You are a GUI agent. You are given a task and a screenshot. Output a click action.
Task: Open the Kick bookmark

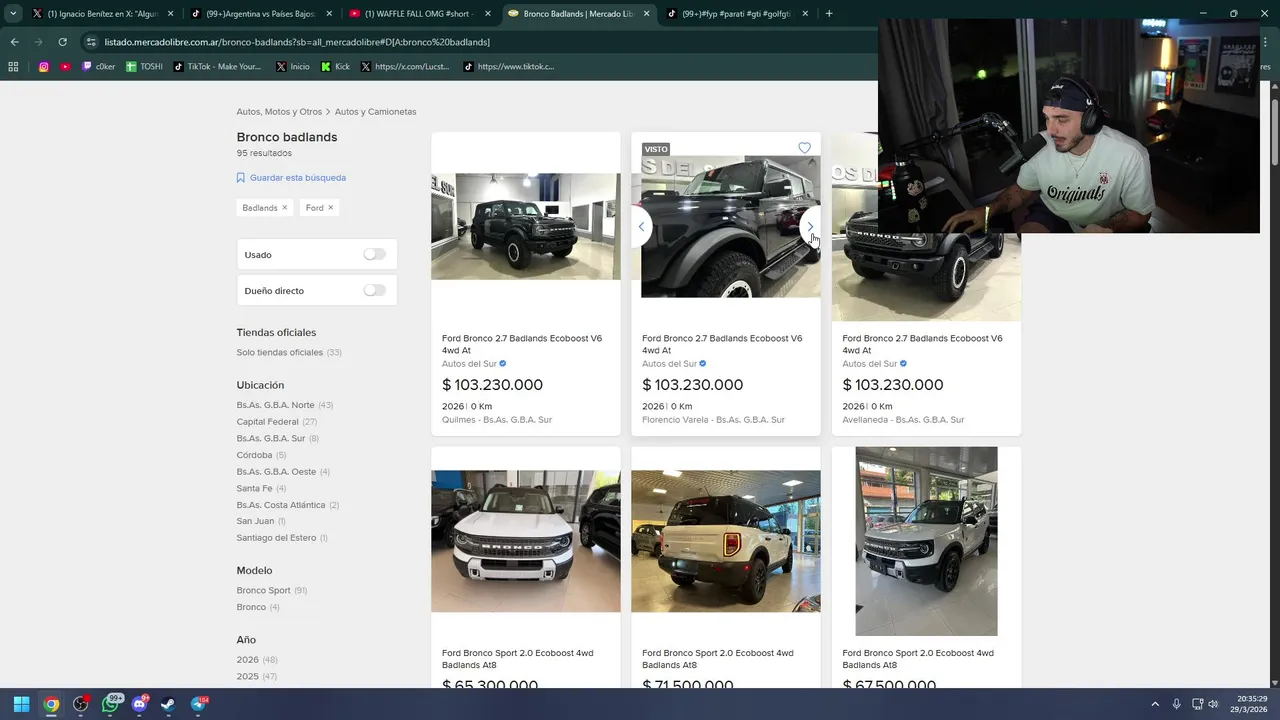click(x=335, y=67)
